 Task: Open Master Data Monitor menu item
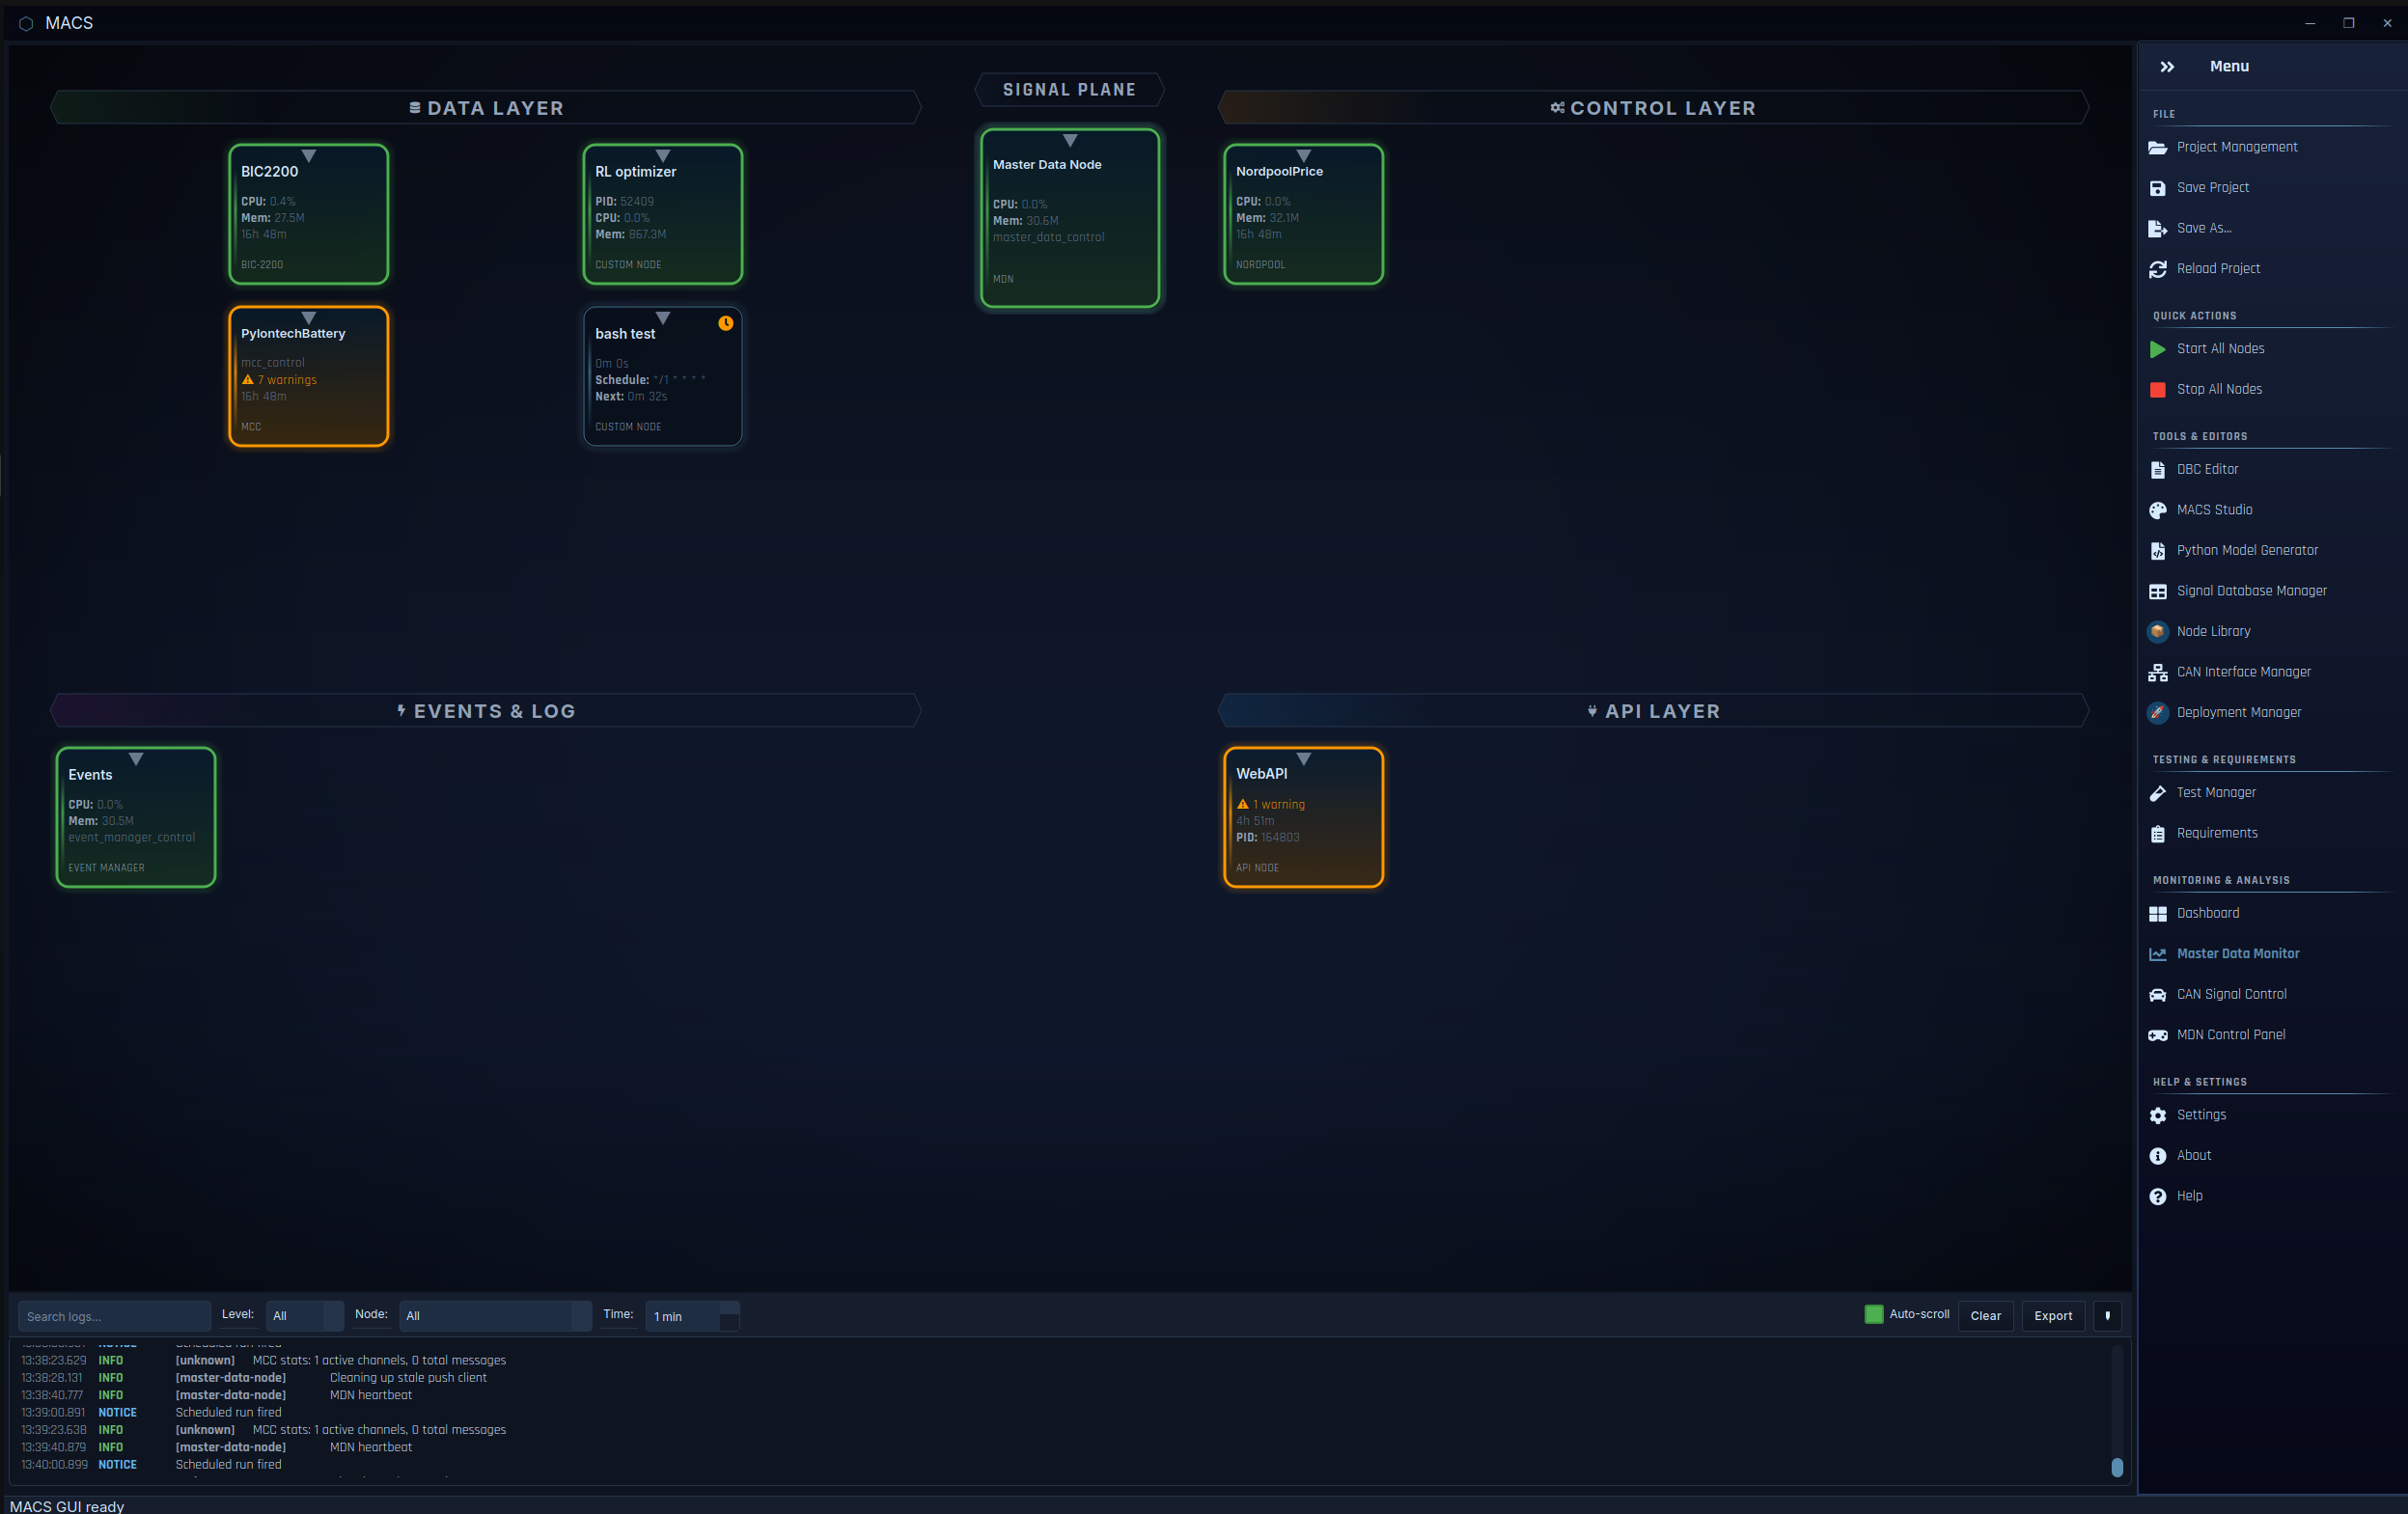pyautogui.click(x=2237, y=954)
